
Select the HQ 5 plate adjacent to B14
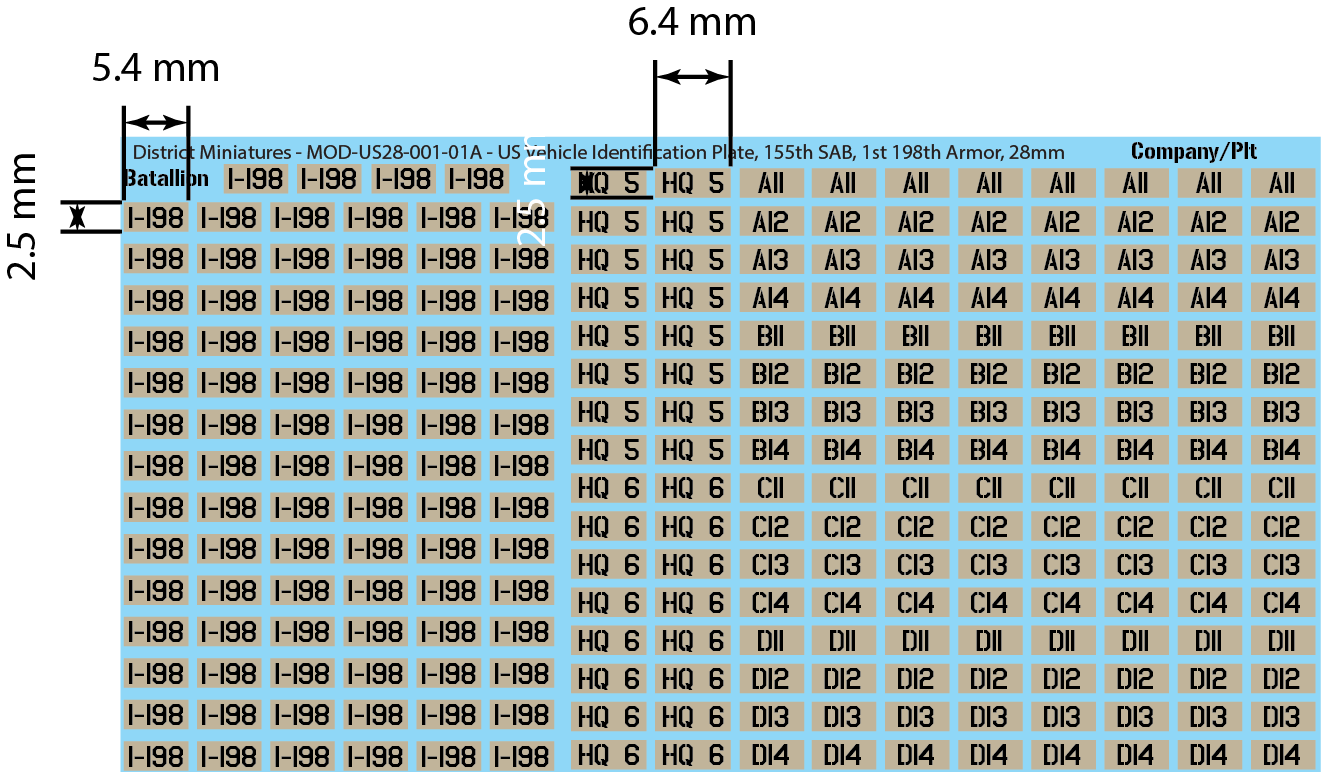tap(692, 449)
